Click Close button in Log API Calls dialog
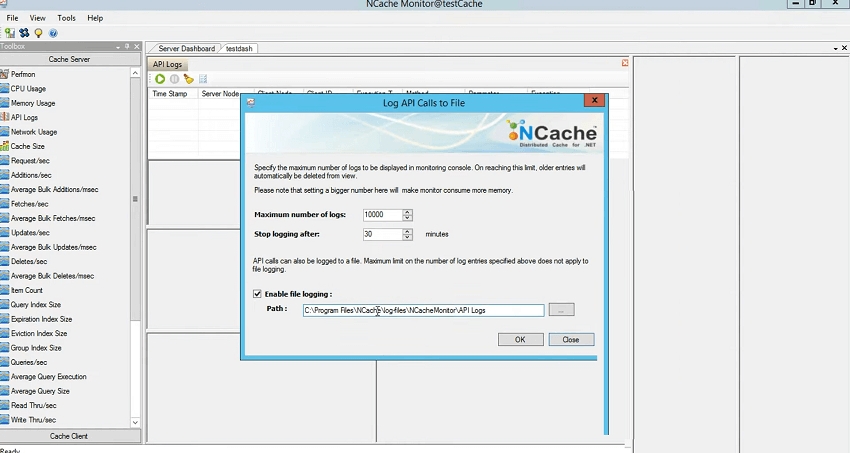 (x=571, y=339)
